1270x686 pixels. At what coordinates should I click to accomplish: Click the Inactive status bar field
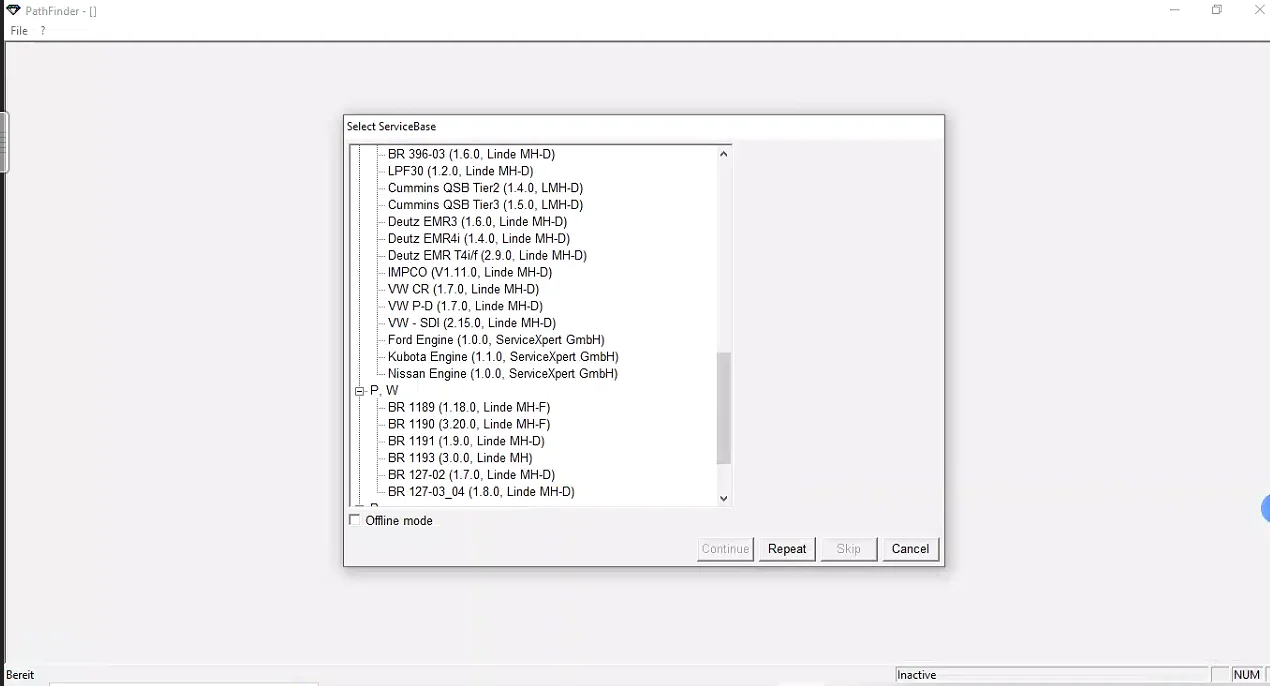[x=1052, y=675]
